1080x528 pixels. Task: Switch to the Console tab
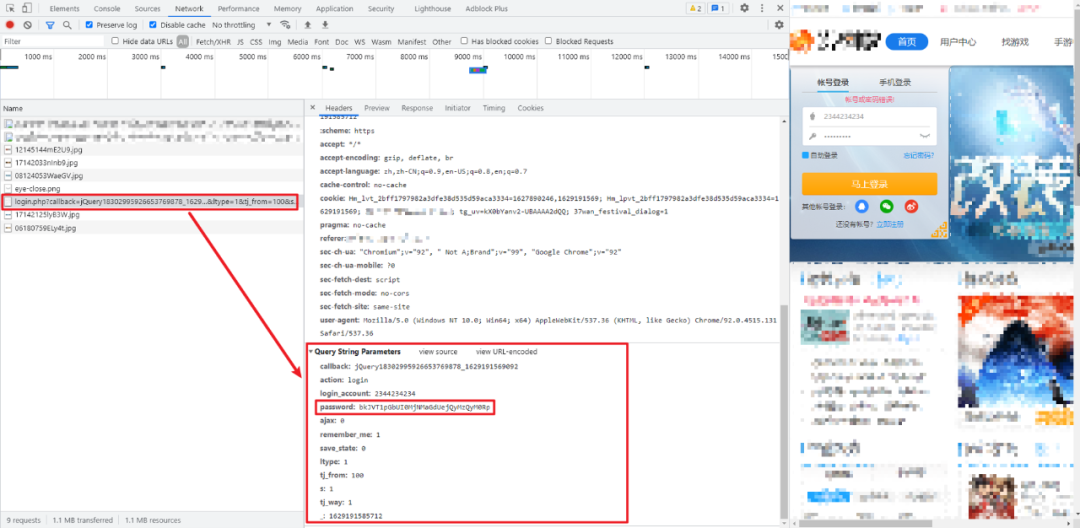click(x=107, y=9)
